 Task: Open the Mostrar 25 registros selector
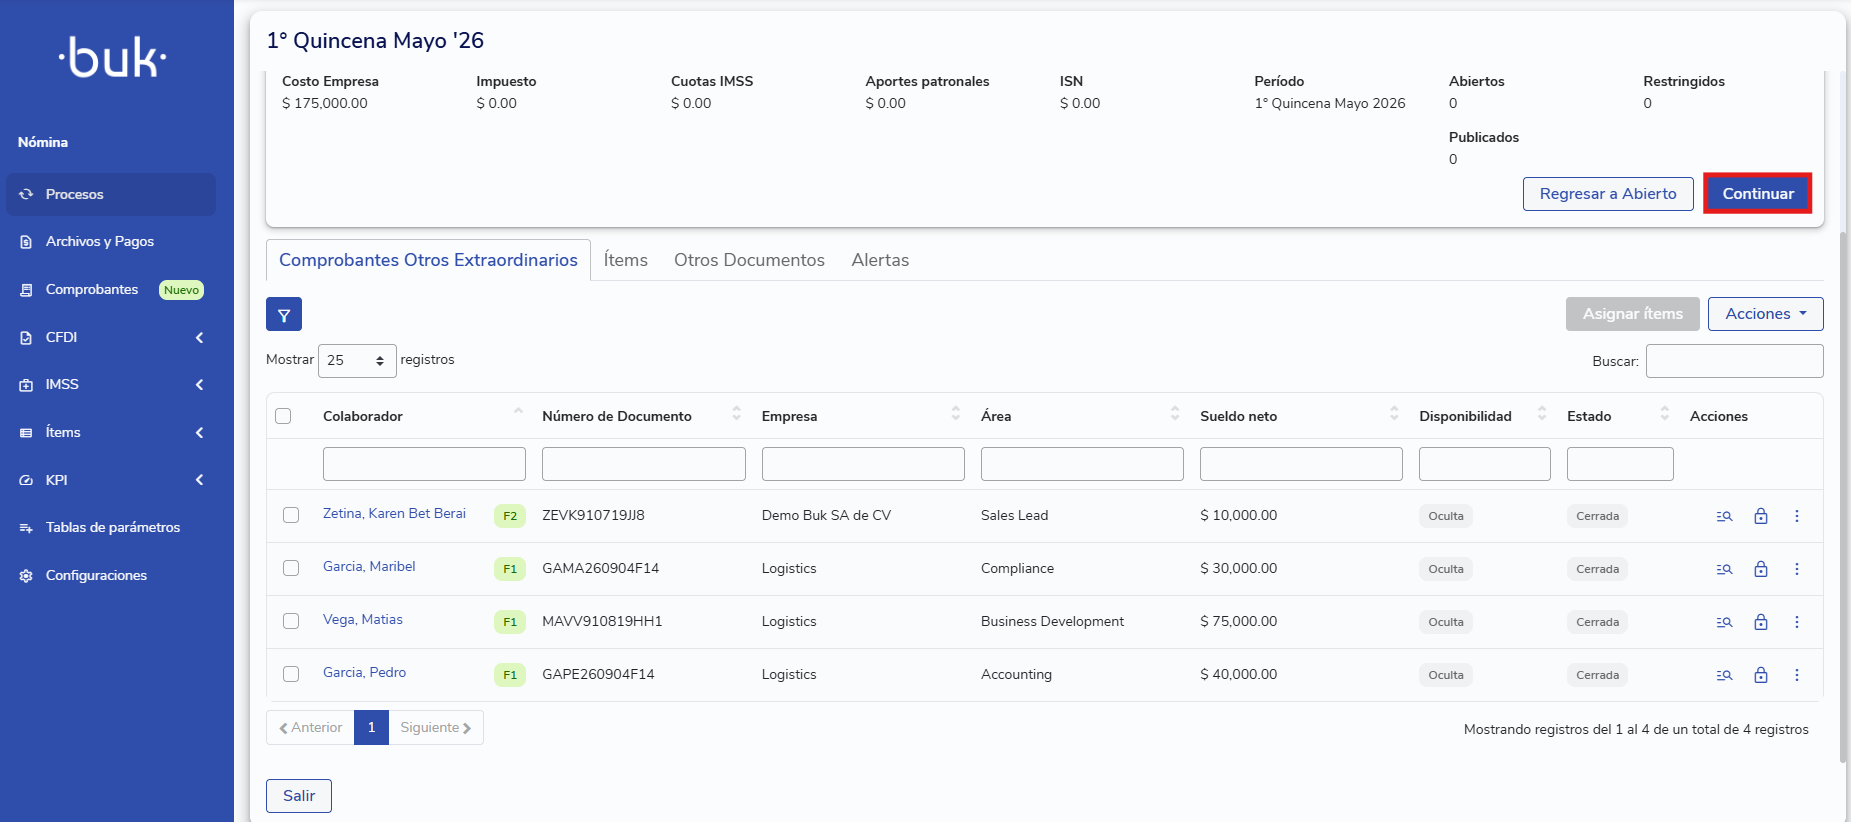[357, 360]
